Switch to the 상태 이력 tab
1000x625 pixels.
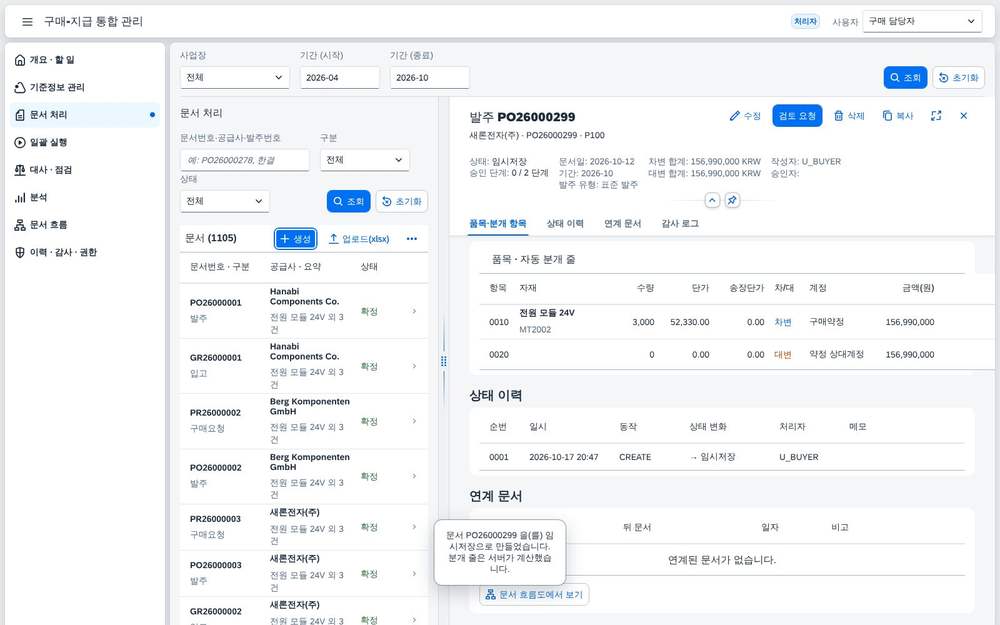click(565, 223)
